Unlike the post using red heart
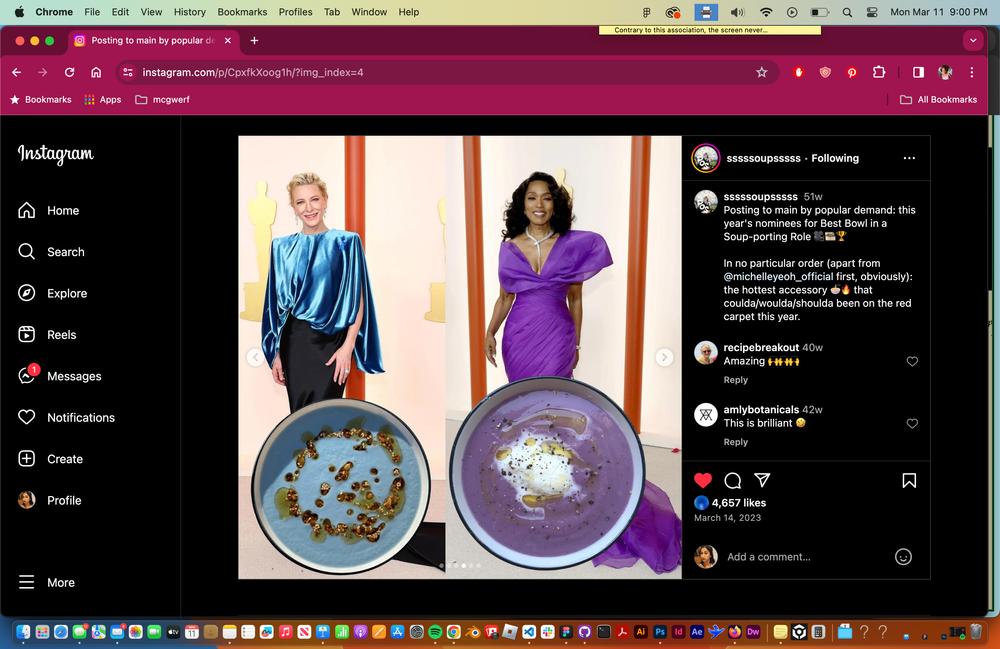1000x649 pixels. coord(703,480)
